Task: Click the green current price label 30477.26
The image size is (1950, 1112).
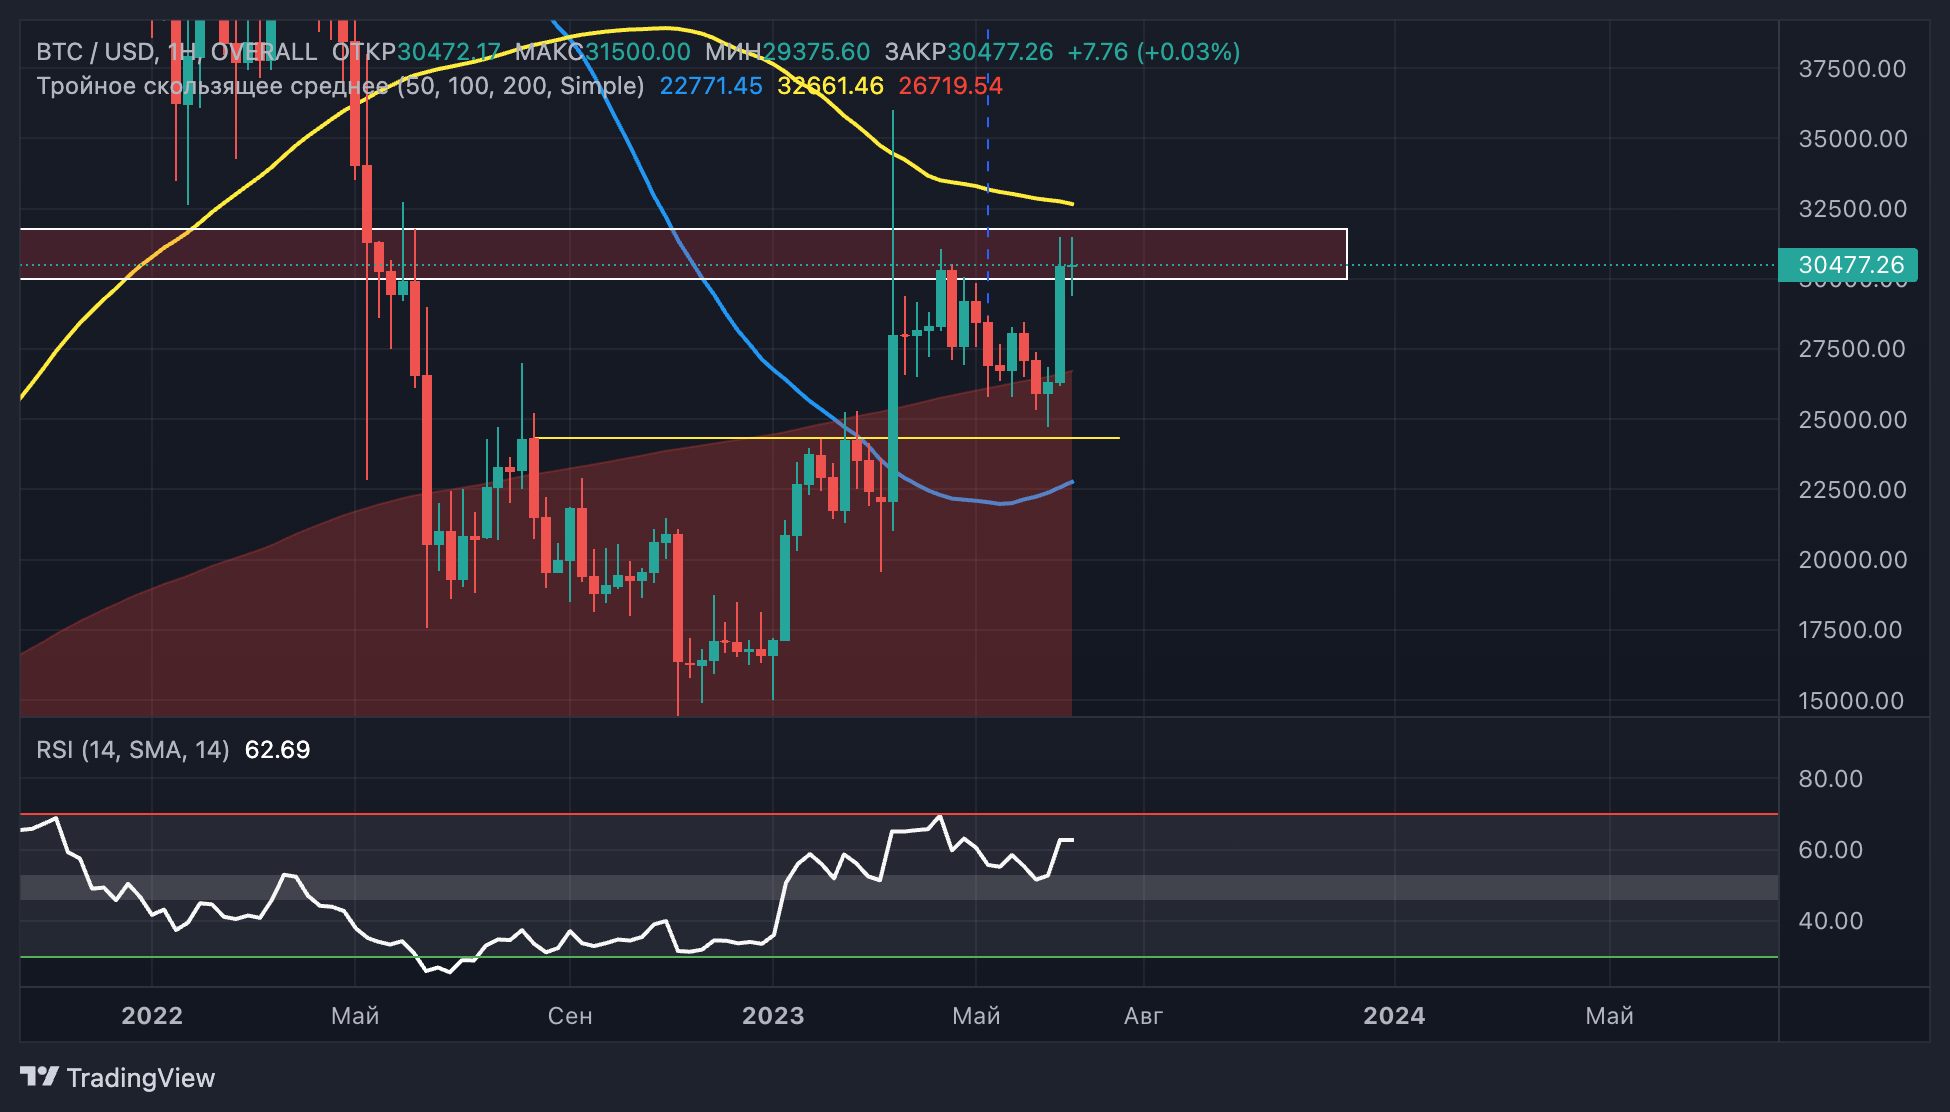Action: click(x=1847, y=265)
